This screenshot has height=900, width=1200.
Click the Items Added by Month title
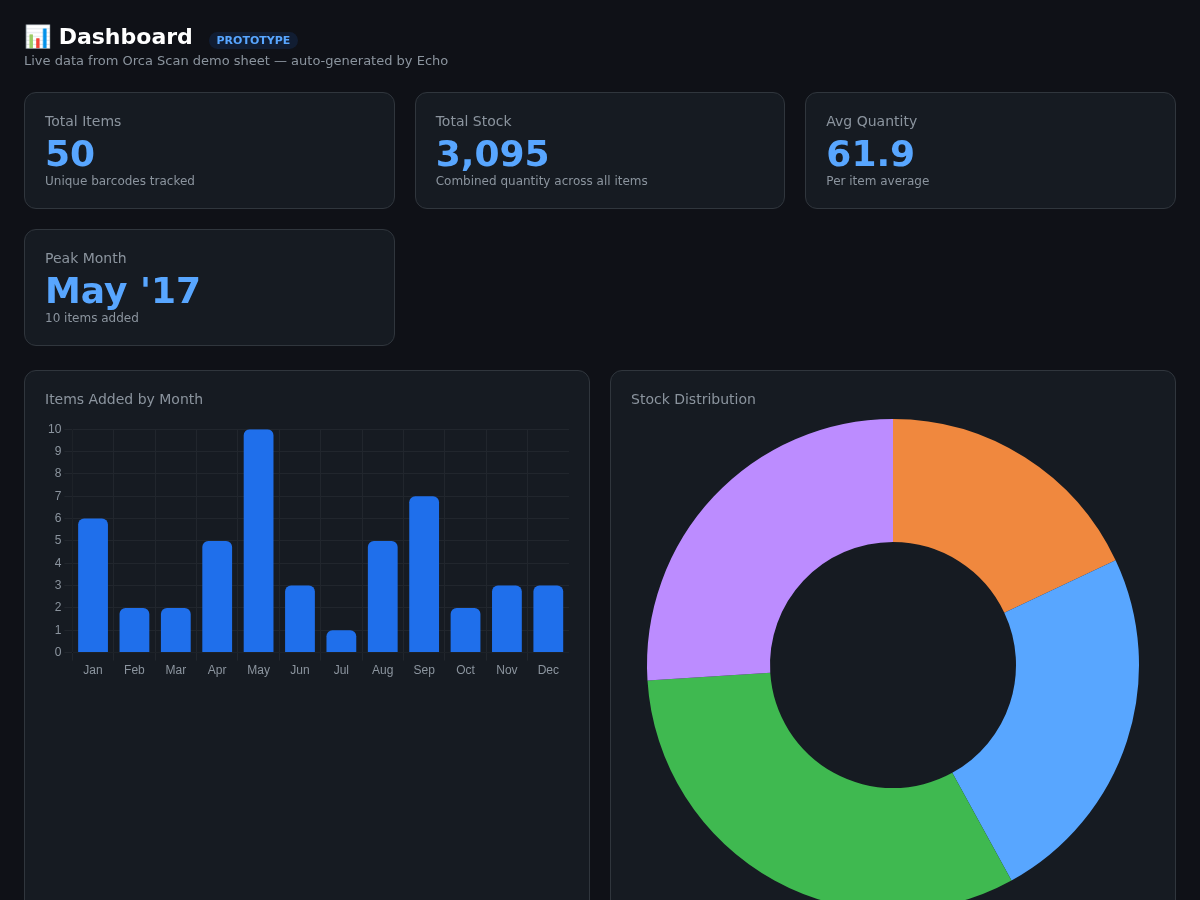coord(124,399)
